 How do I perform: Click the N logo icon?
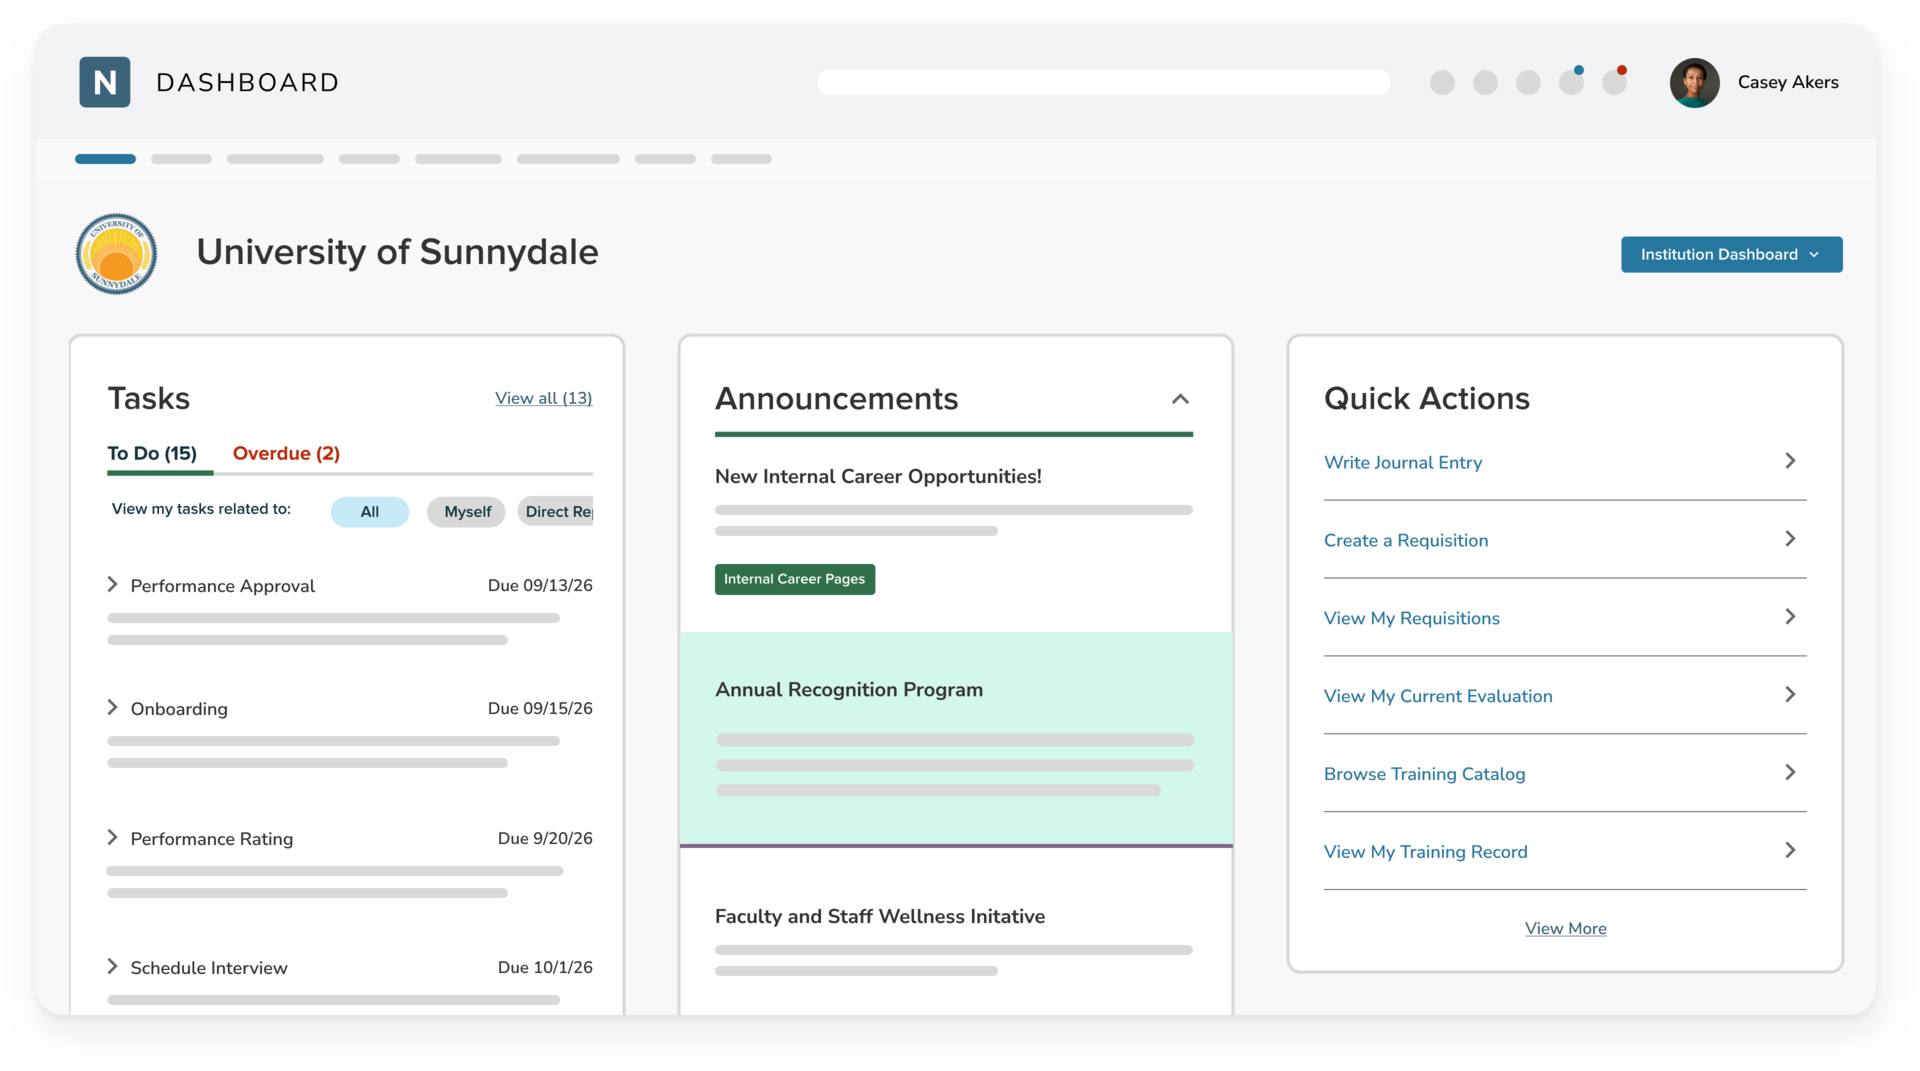click(105, 82)
